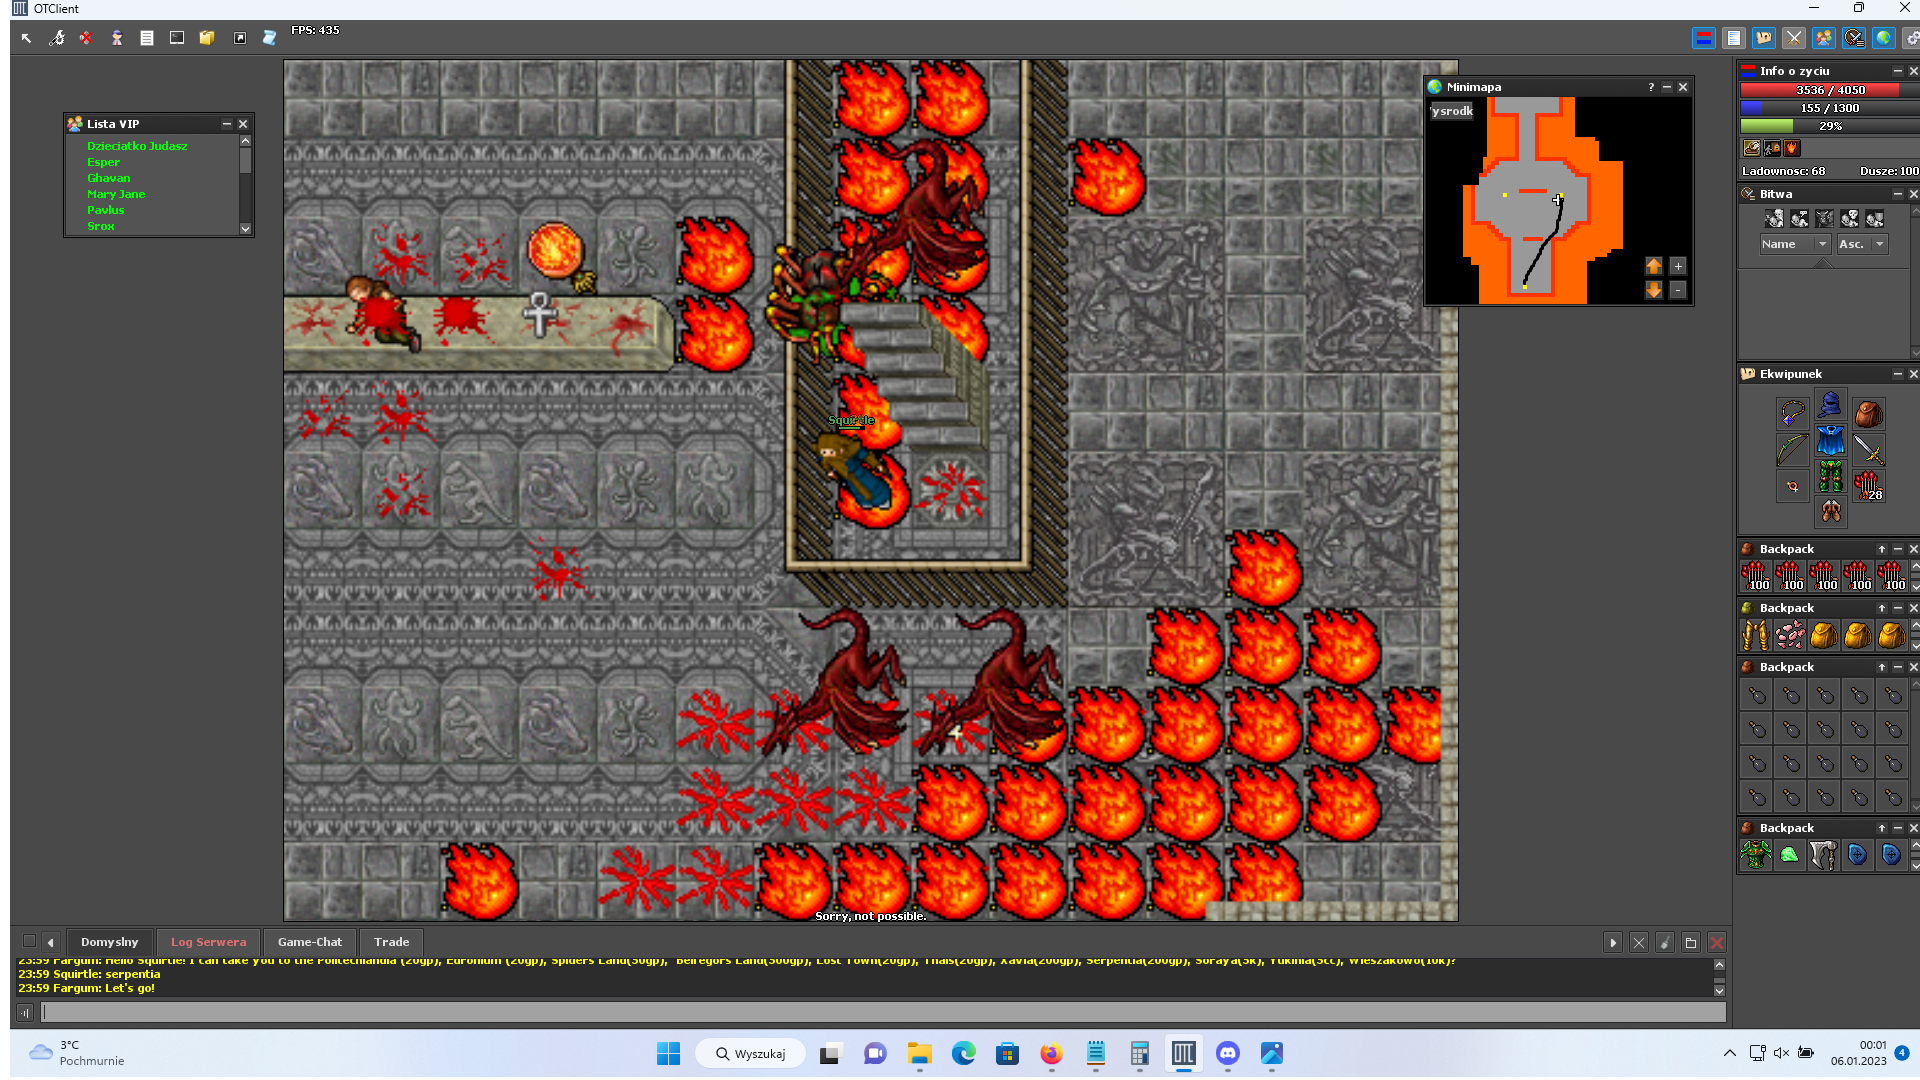Click minimap floor down arrow
1920x1080 pixels.
[x=1654, y=289]
